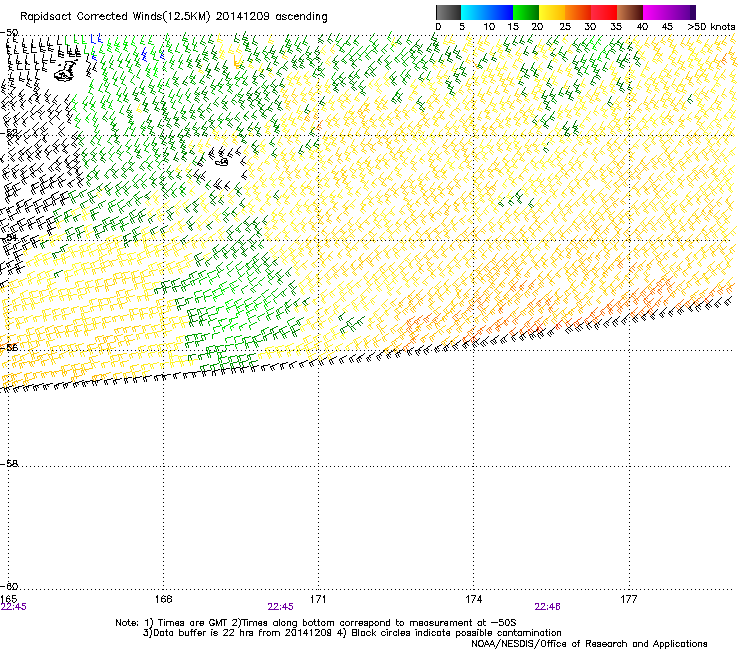Click the purple '22:45' time between 168 and 171
740x650 pixels.
(x=280, y=607)
